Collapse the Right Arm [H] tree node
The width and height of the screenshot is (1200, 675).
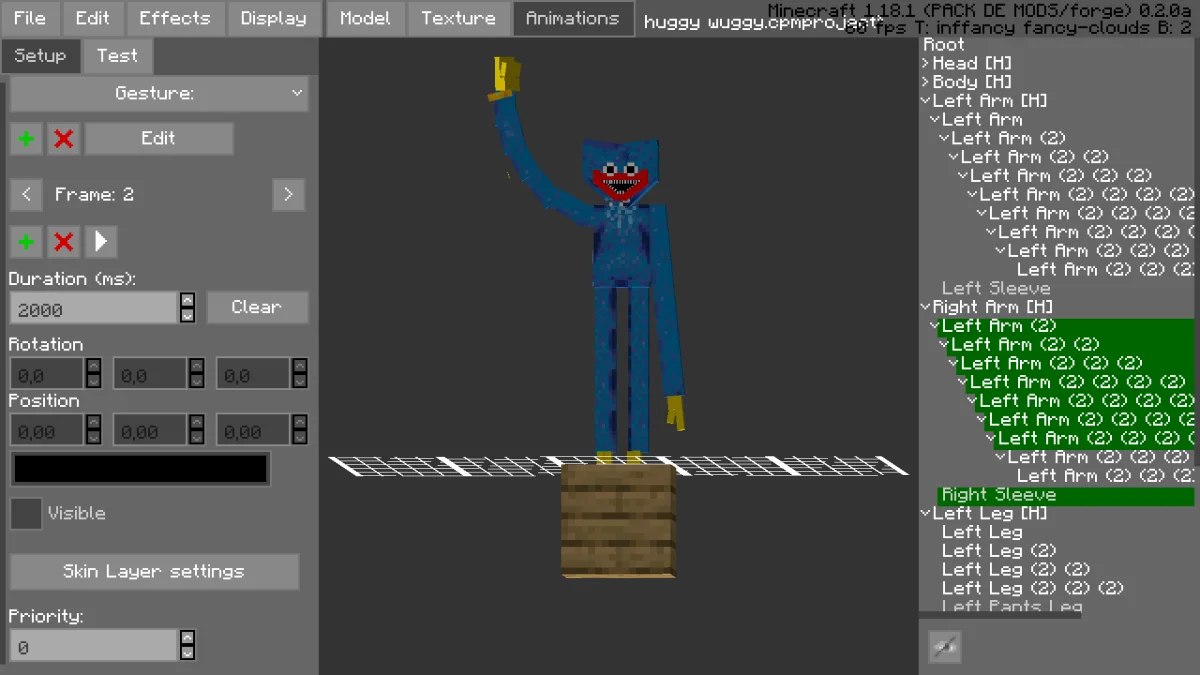[x=926, y=307]
